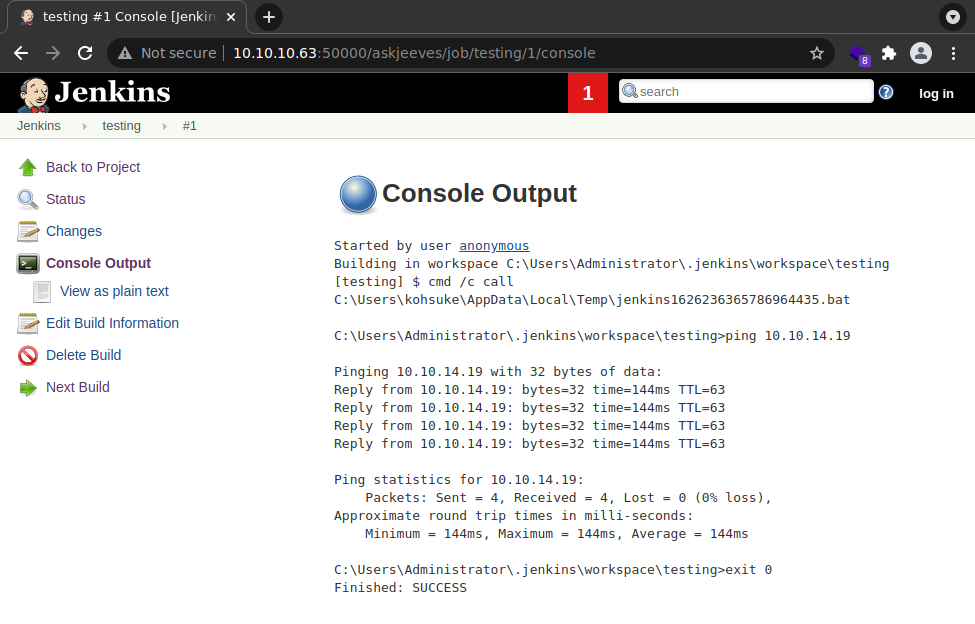The height and width of the screenshot is (624, 975).
Task: Click the Delete Build red prohibition icon
Action: 27,355
